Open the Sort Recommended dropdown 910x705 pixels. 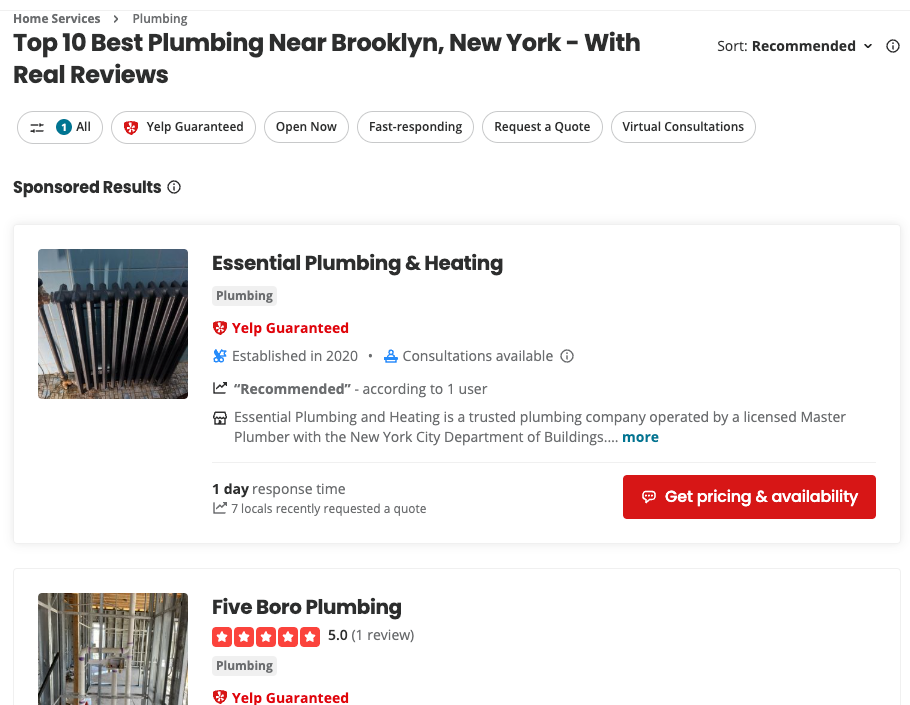[810, 46]
